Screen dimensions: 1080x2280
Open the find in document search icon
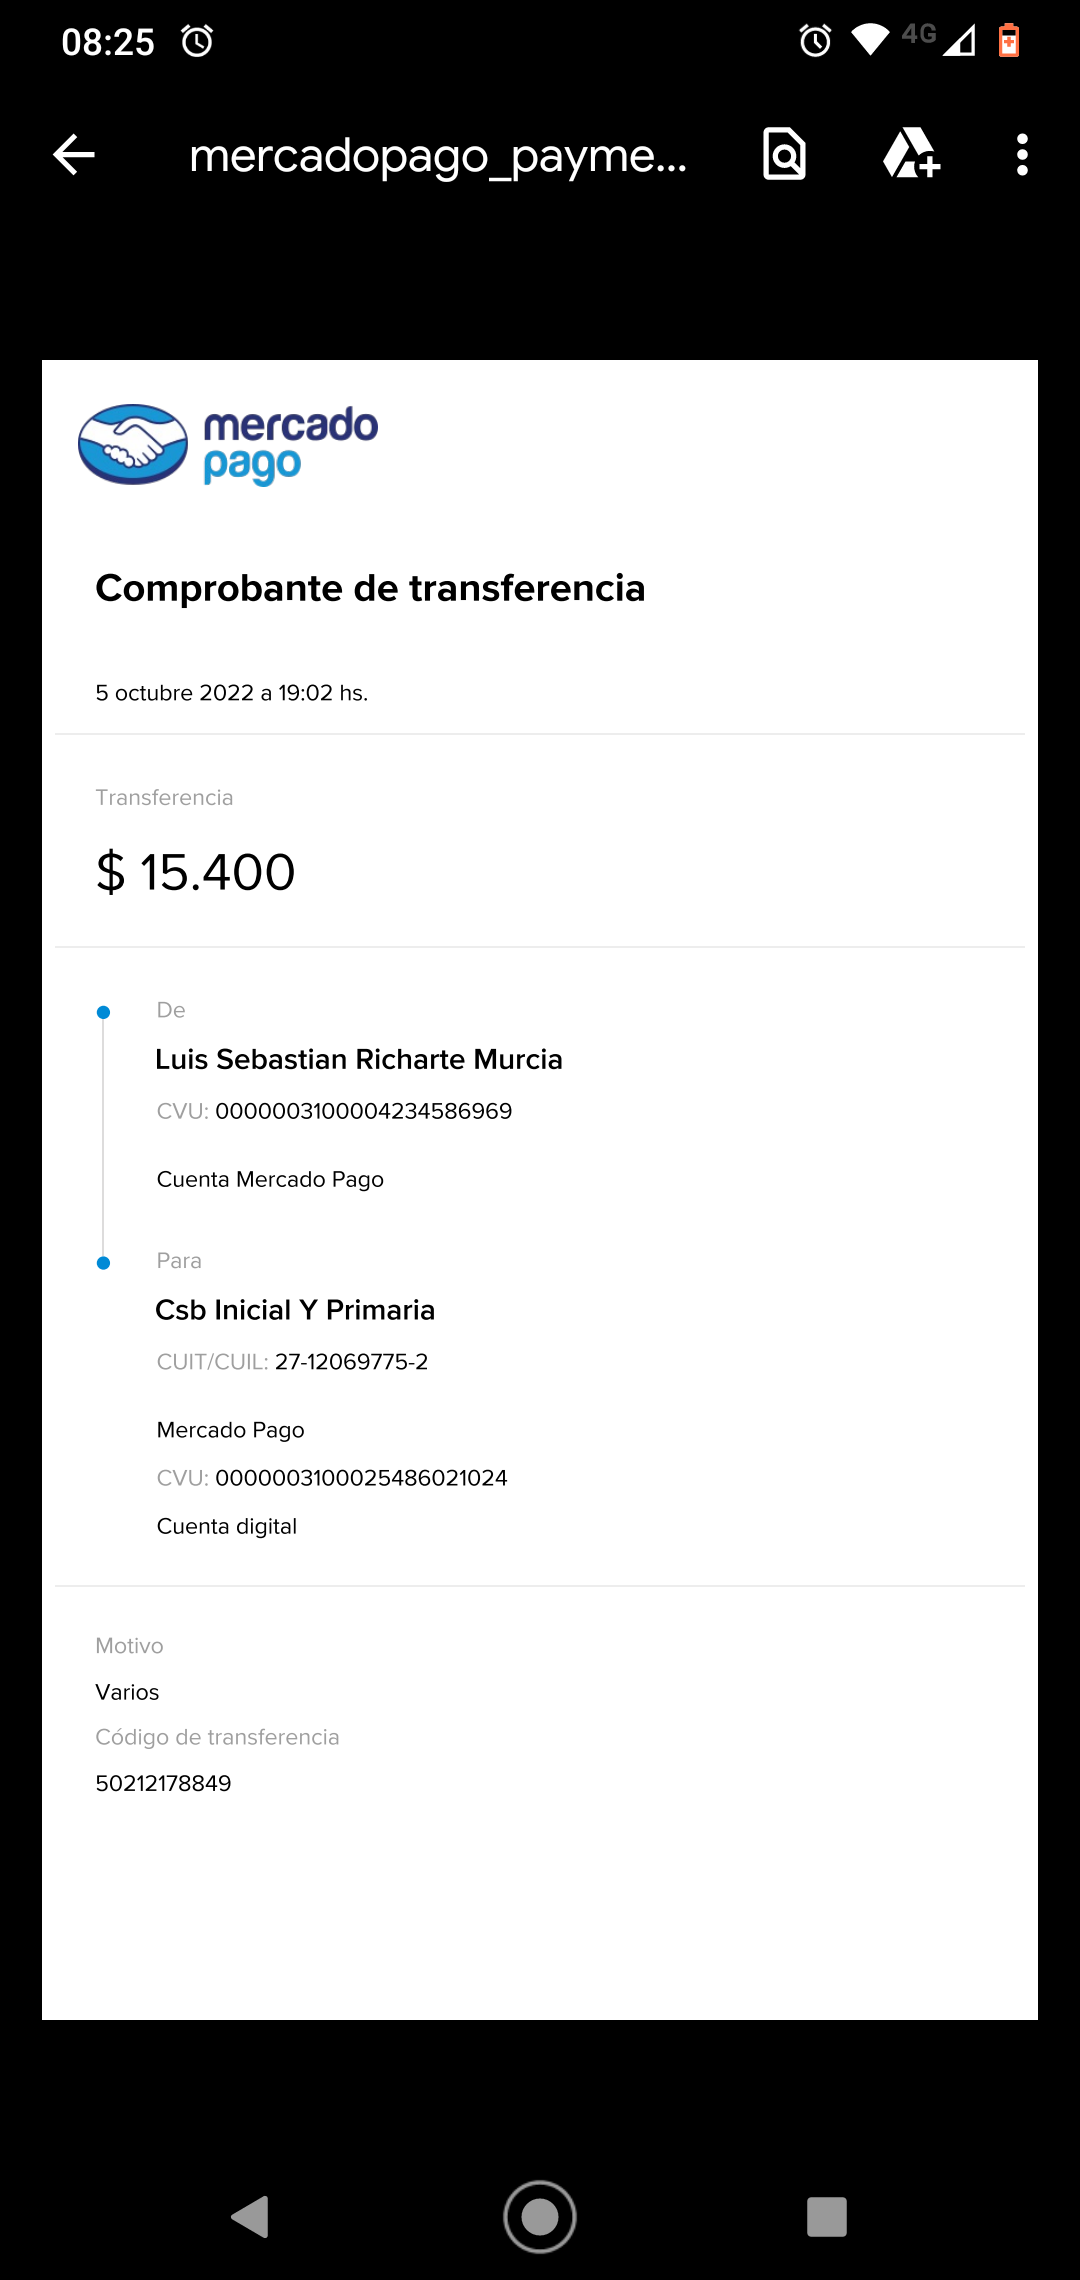tap(784, 155)
